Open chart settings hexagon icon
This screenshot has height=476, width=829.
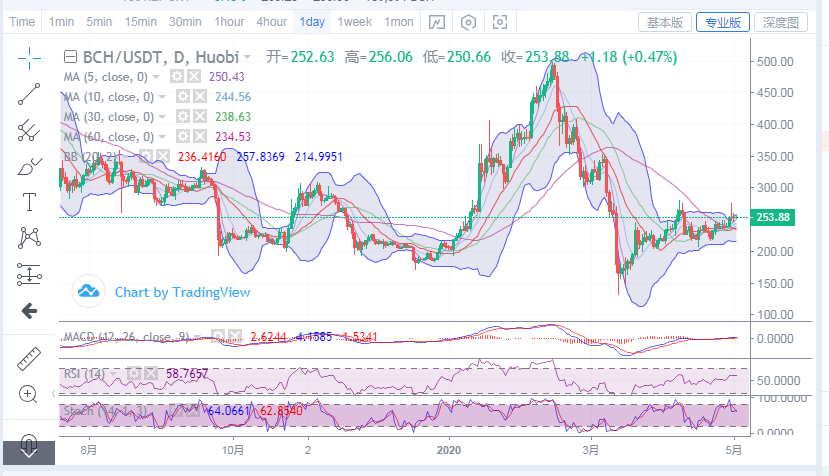click(468, 22)
